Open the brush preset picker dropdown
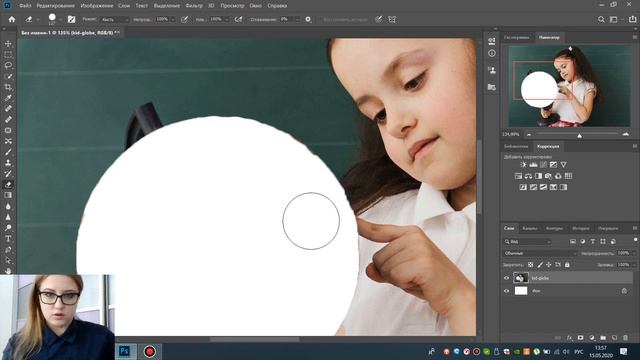The width and height of the screenshot is (640, 360). (x=61, y=19)
